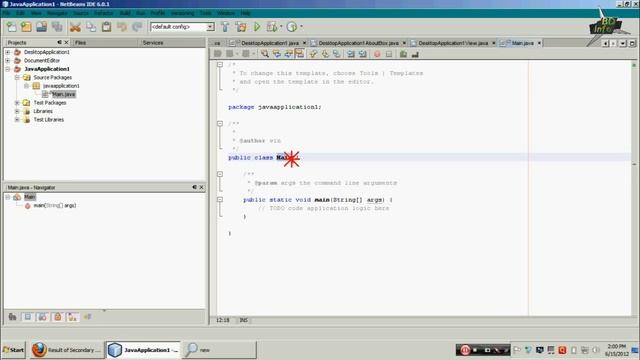Toggle Show Fields filter in Navigator
Image resolution: width=640 pixels, height=360 pixels.
pyautogui.click(x=27, y=317)
